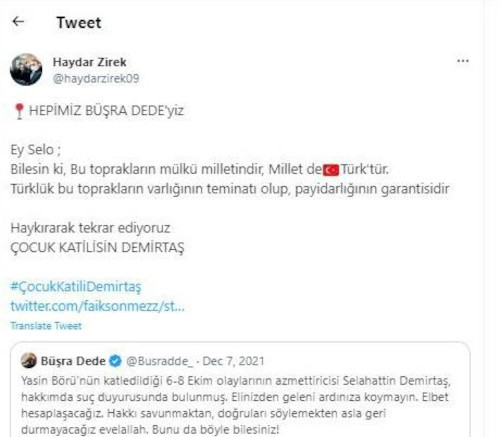500x437 pixels.
Task: Click the 'Ey Selo ;' text line
Action: pos(36,150)
